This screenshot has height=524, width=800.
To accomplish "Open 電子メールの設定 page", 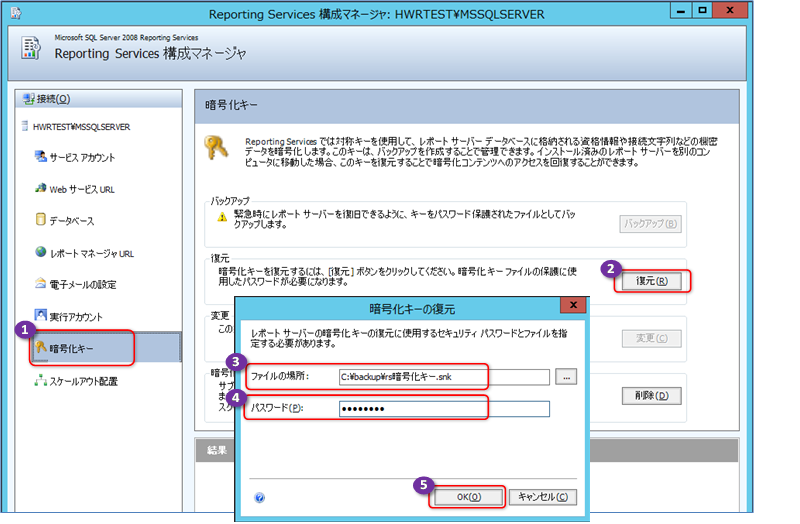I will click(x=83, y=285).
